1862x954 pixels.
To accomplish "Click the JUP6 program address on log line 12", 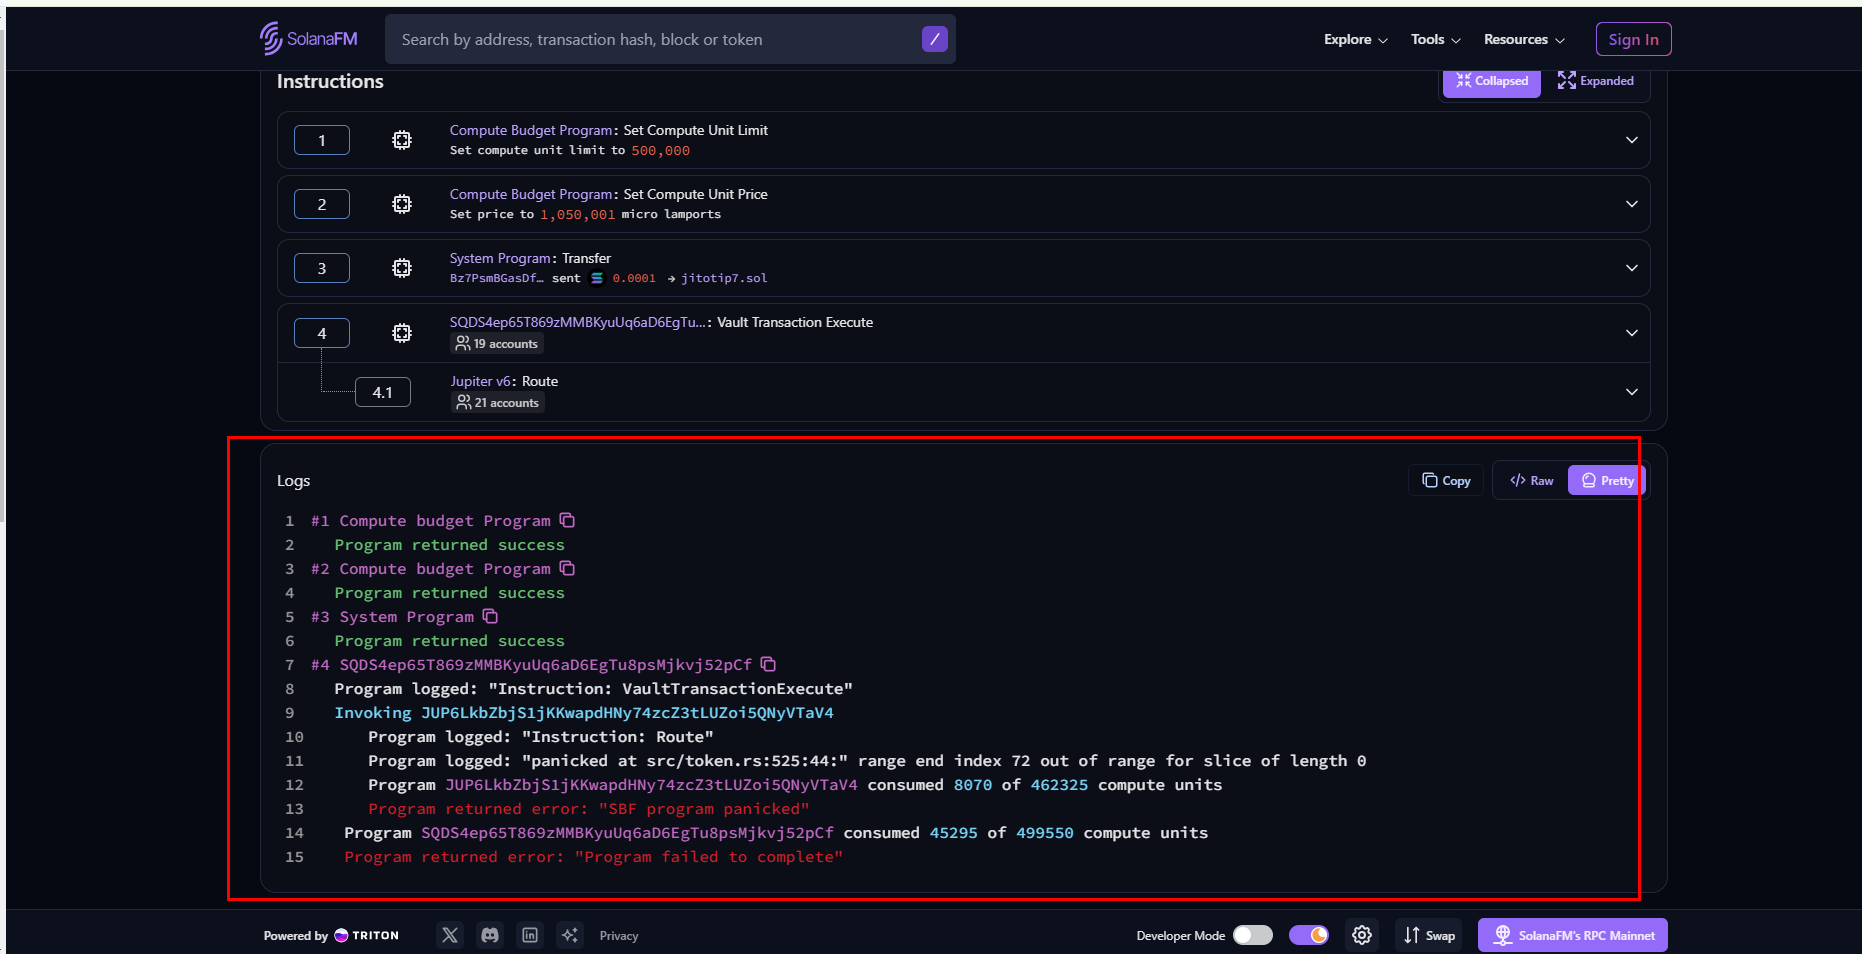I will tap(651, 785).
